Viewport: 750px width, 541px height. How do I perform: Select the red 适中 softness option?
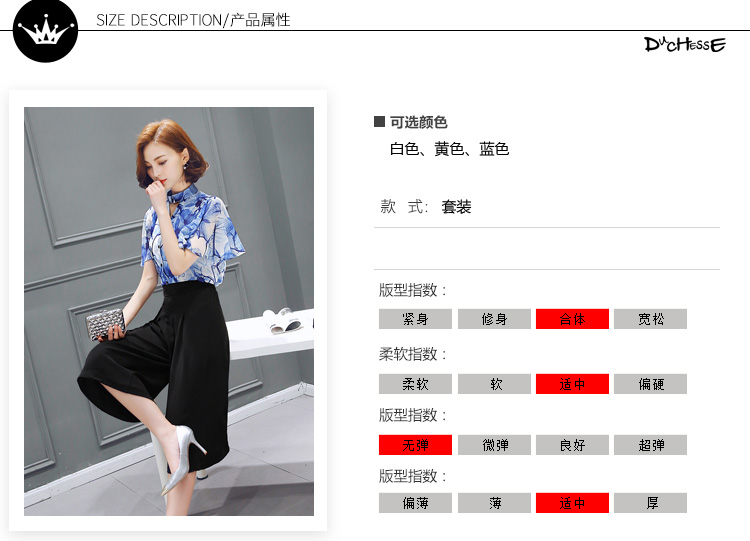(x=573, y=384)
